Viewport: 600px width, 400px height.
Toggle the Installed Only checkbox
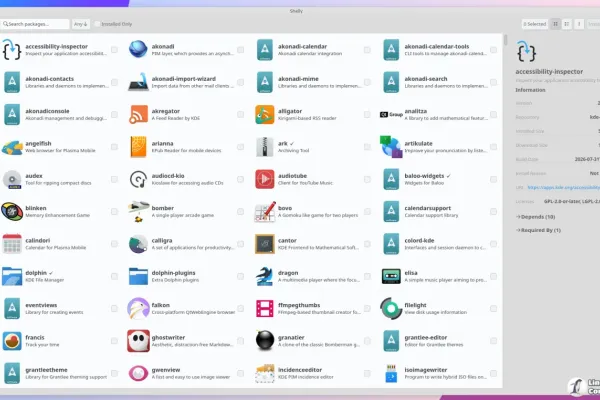pos(97,24)
